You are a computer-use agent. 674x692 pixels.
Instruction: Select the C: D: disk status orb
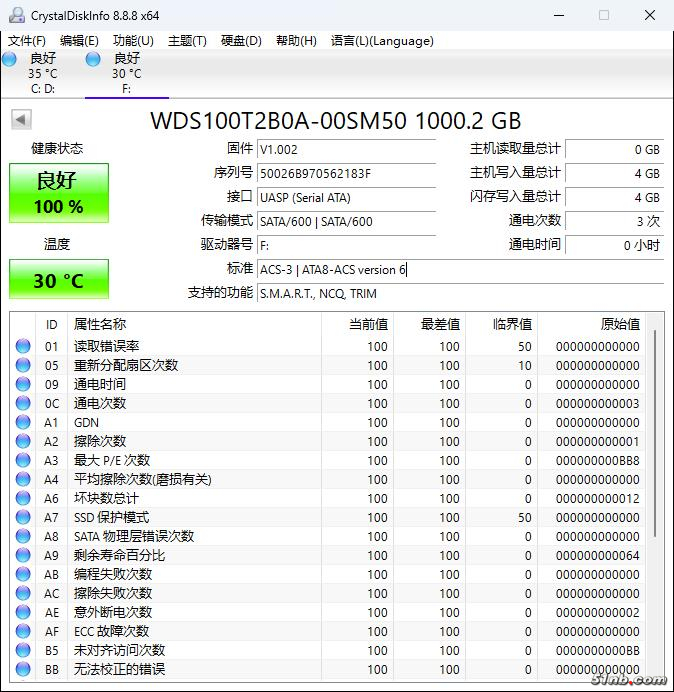[x=9, y=59]
